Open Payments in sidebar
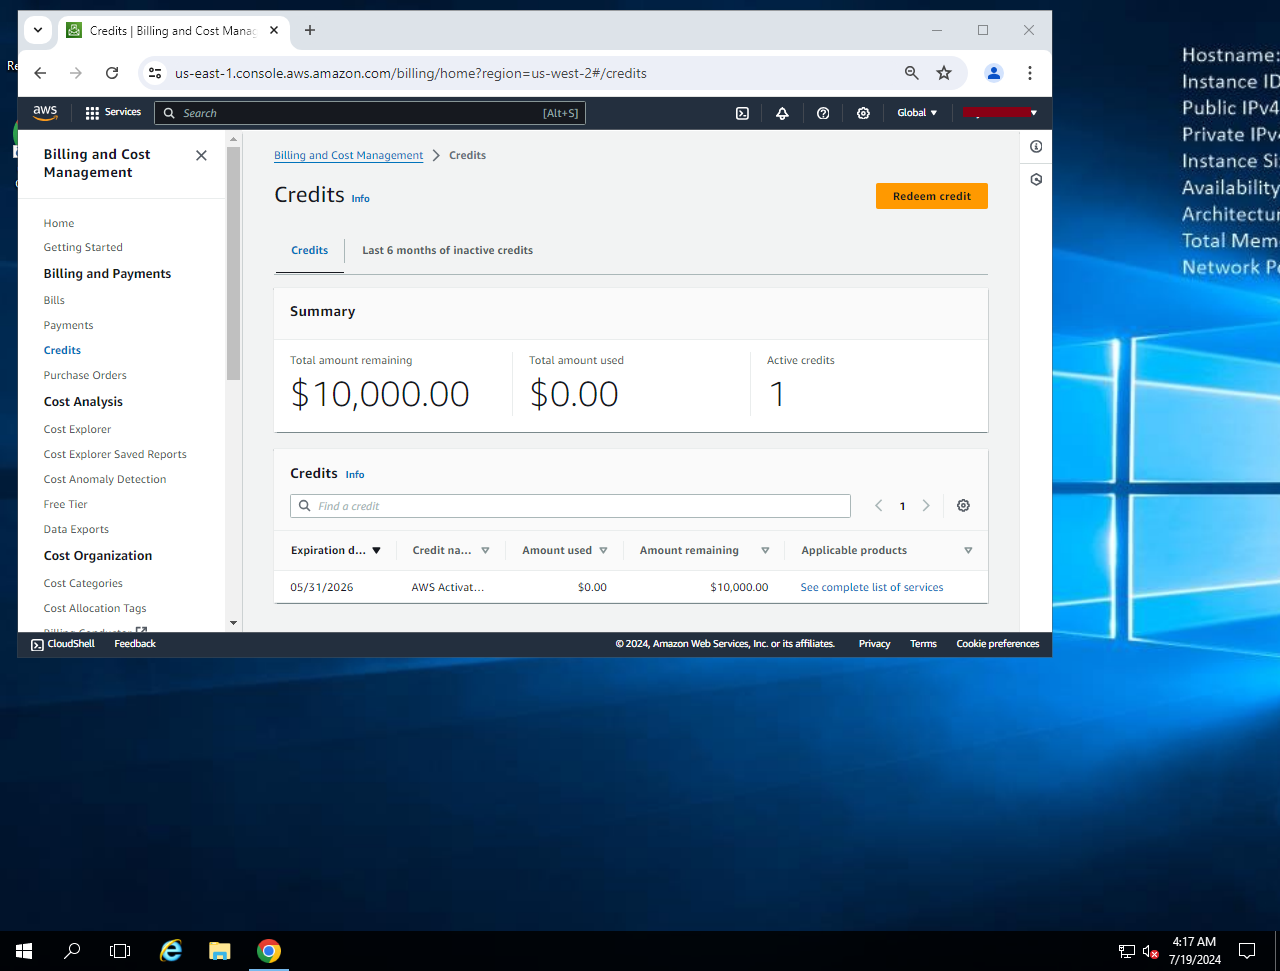This screenshot has height=971, width=1280. (x=69, y=325)
